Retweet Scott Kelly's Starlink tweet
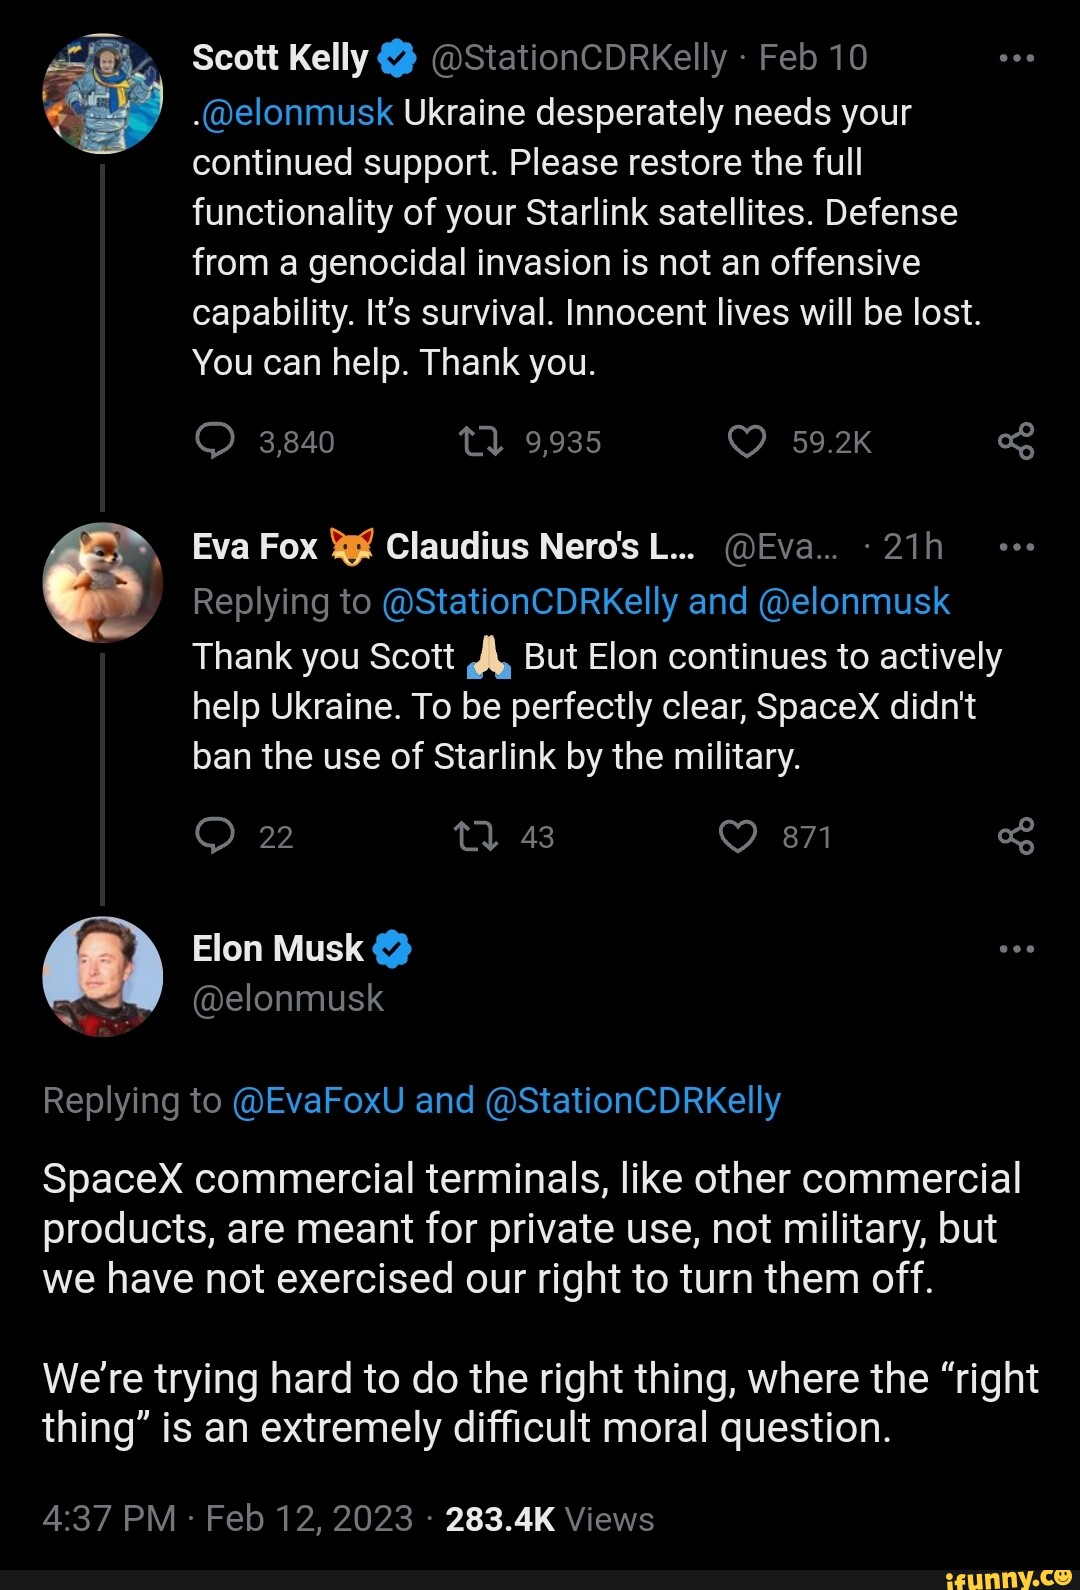 [x=480, y=441]
